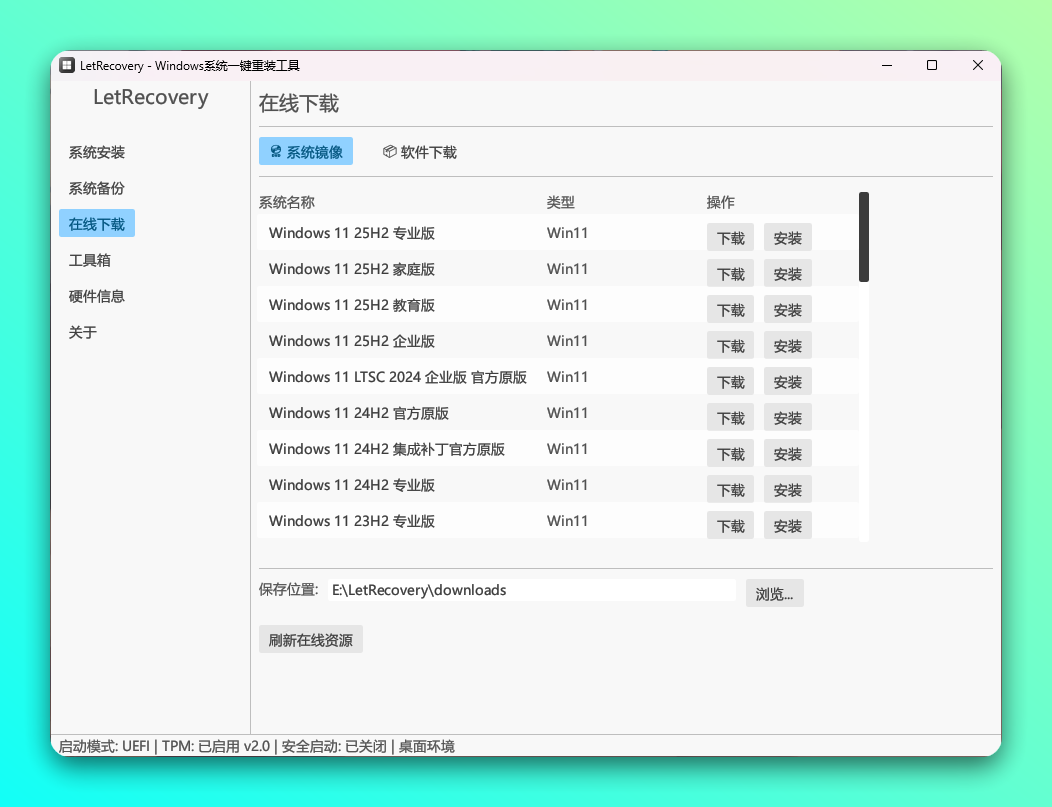
Task: Select the highlighted 在线下载 sidebar tab
Action: point(96,223)
